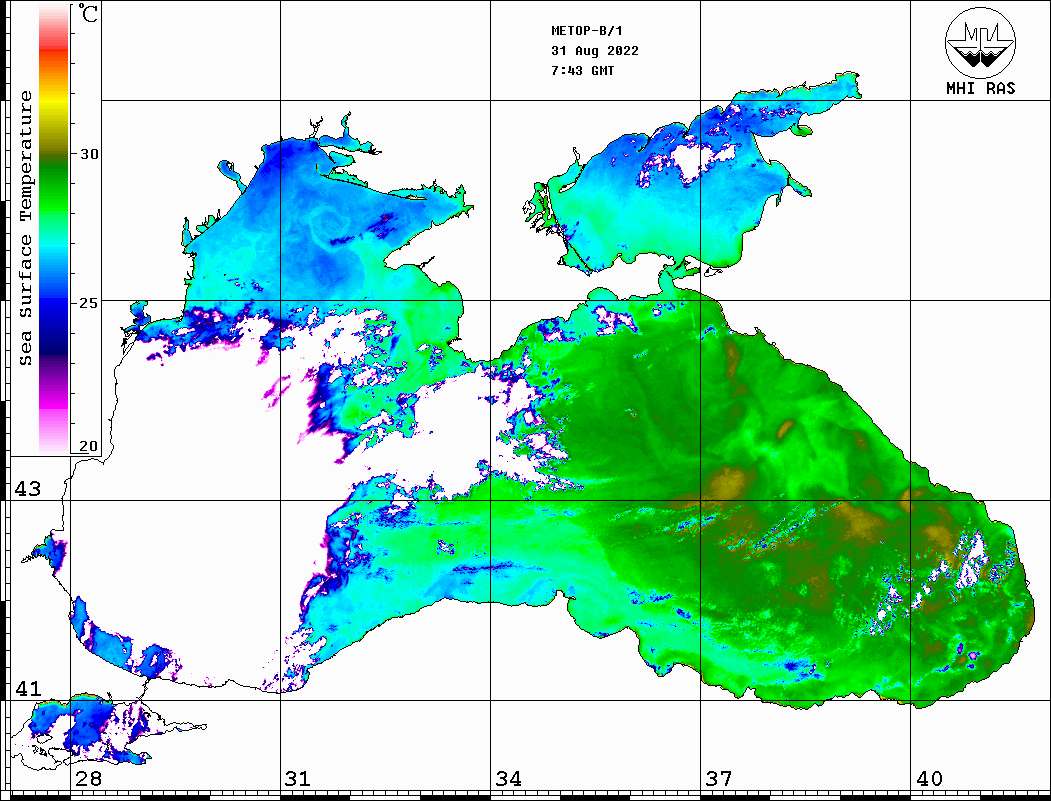Screen dimensions: 1051x801
Task: Click the "7:43 GMT" time text
Action: pos(582,70)
